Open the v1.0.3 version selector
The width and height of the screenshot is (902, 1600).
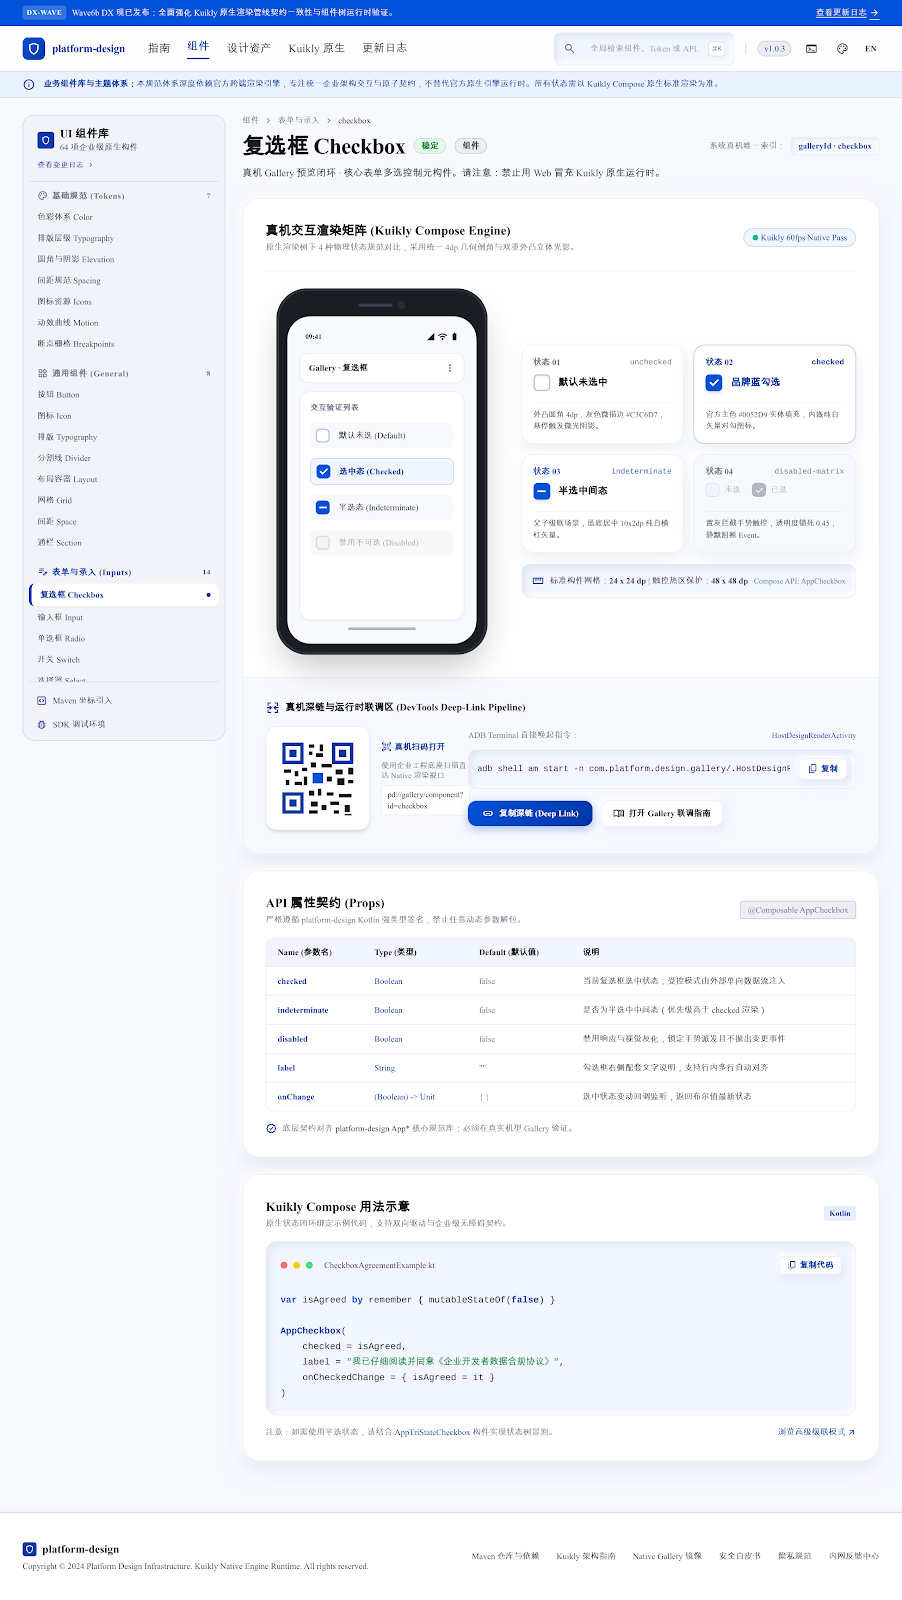pyautogui.click(x=774, y=48)
